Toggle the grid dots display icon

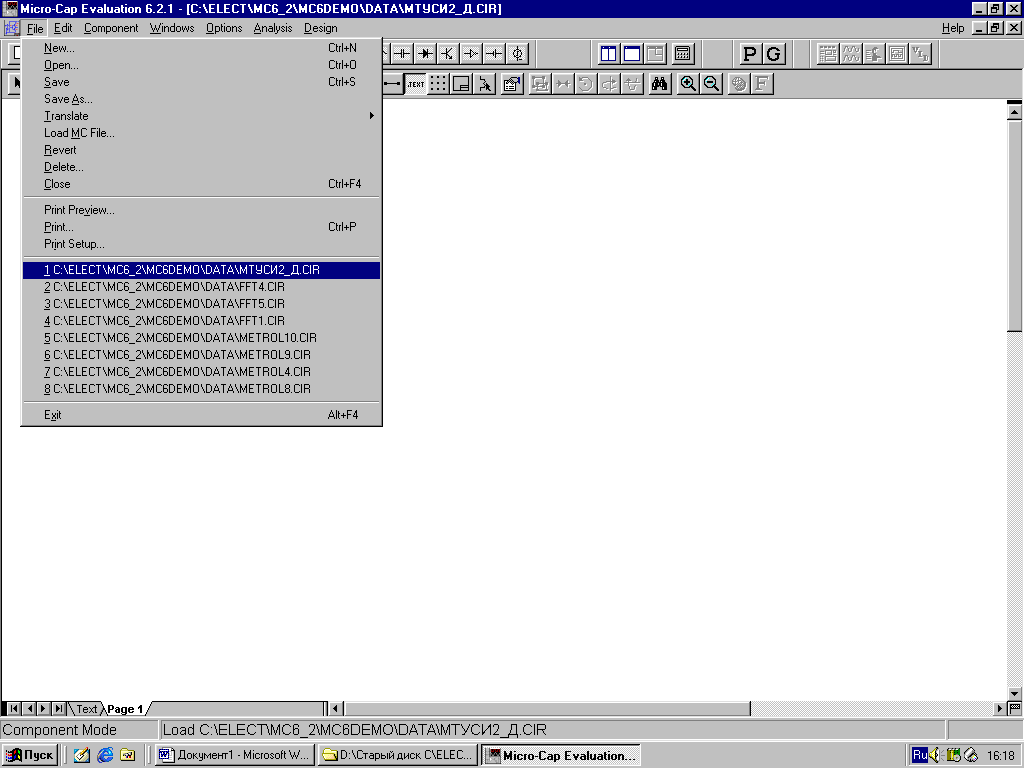438,84
